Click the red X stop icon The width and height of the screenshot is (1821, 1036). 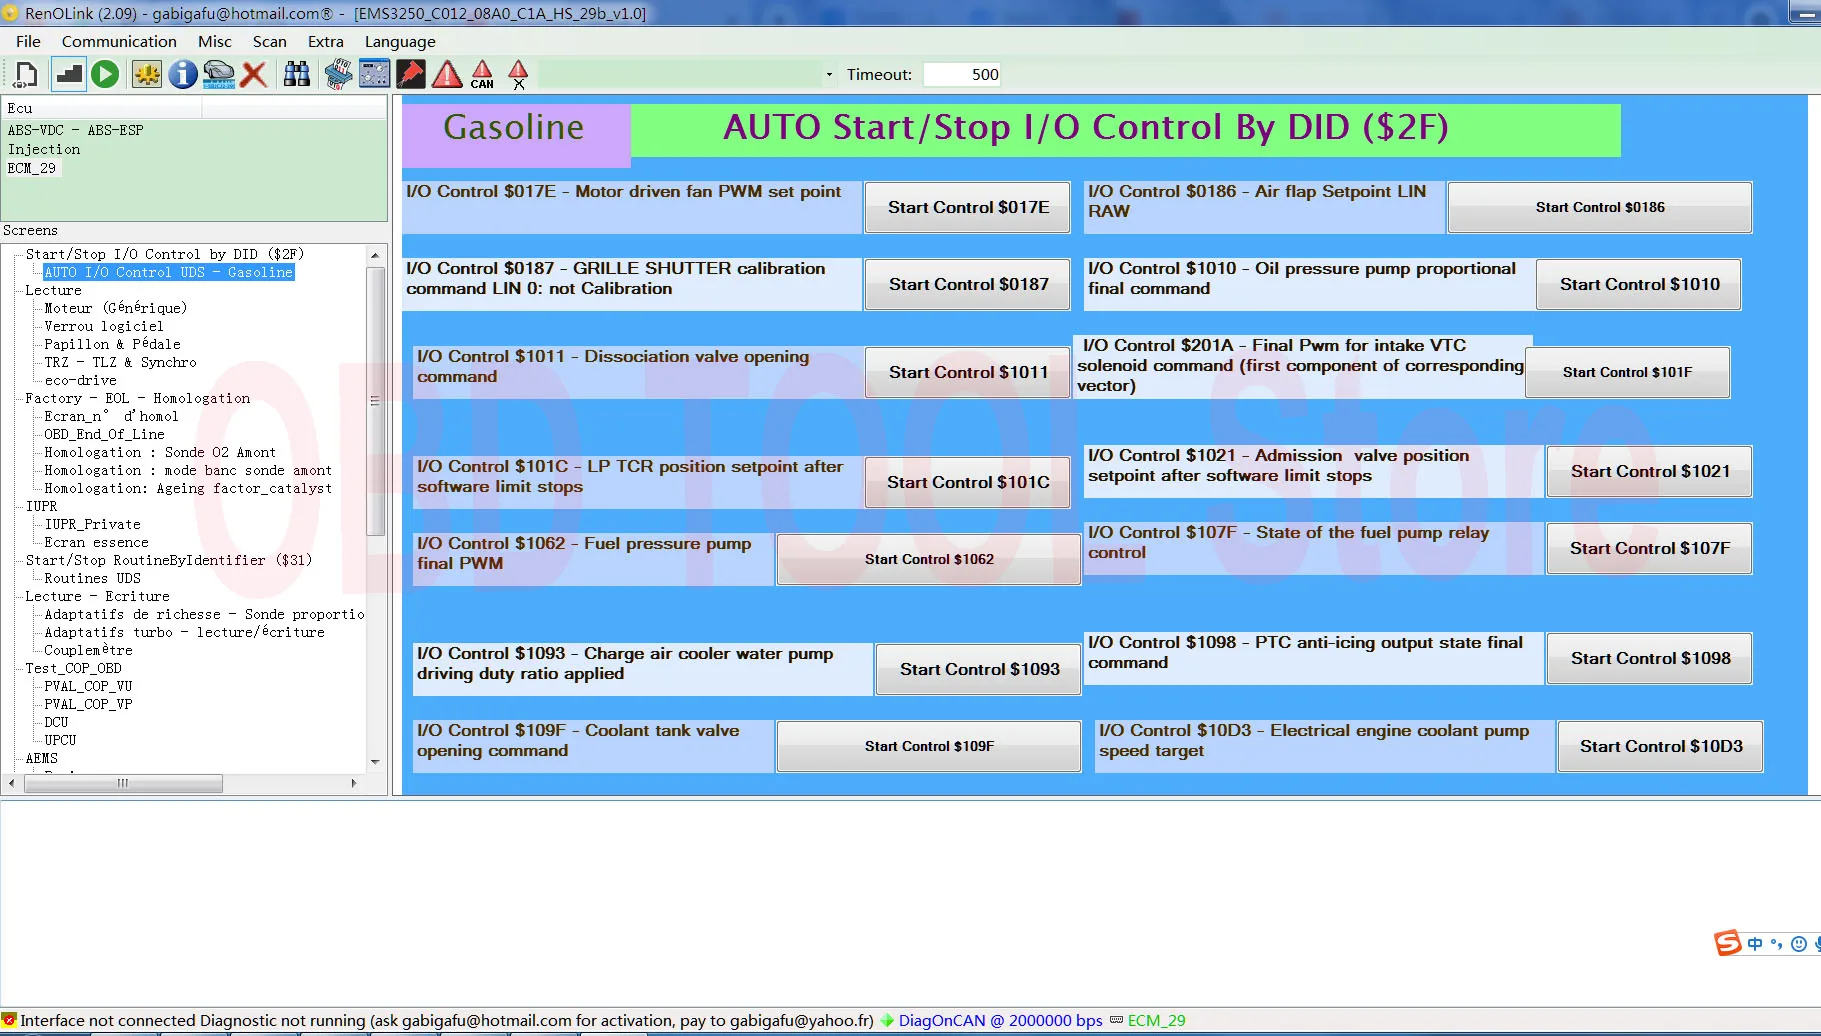(254, 74)
